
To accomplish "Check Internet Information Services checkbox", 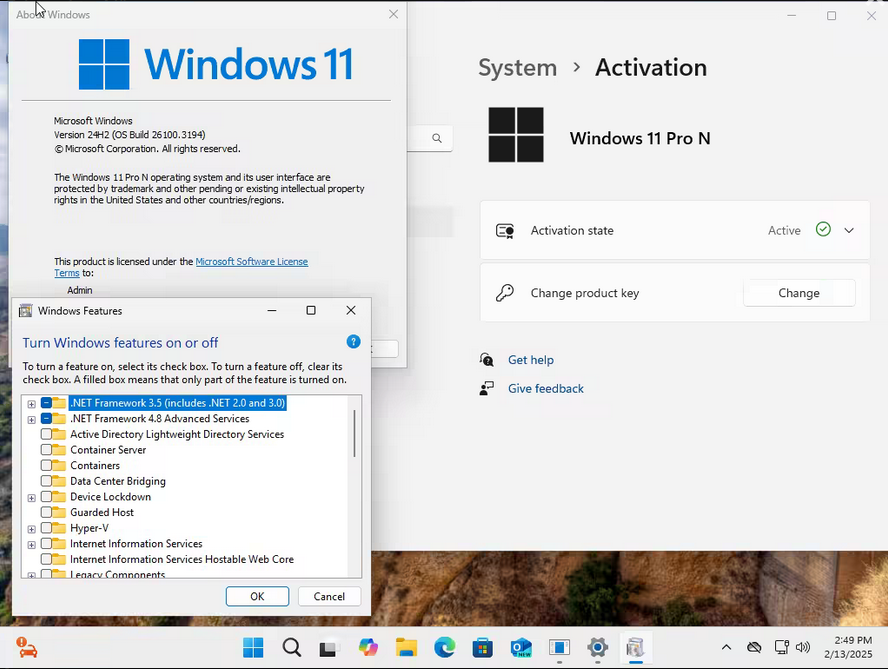I will 46,543.
